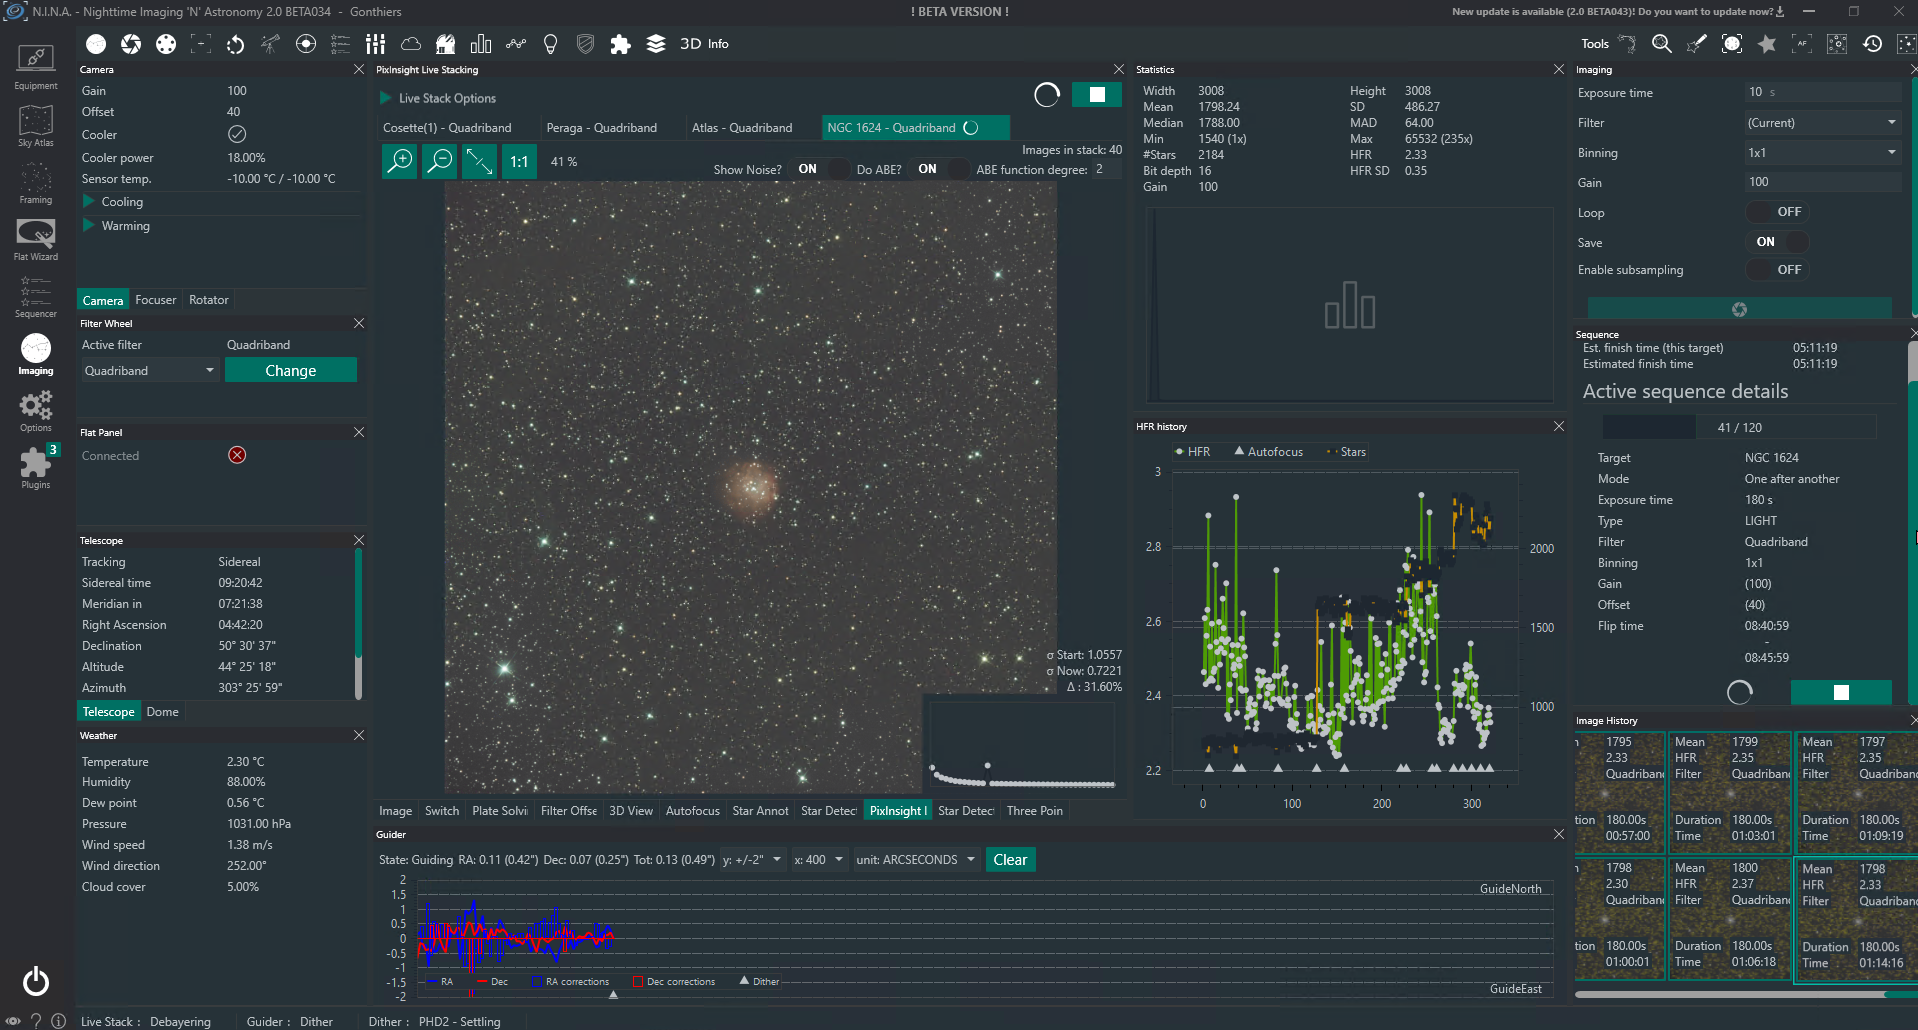
Task: Open the Imaging Binning 1x1 dropdown
Action: click(x=1823, y=152)
